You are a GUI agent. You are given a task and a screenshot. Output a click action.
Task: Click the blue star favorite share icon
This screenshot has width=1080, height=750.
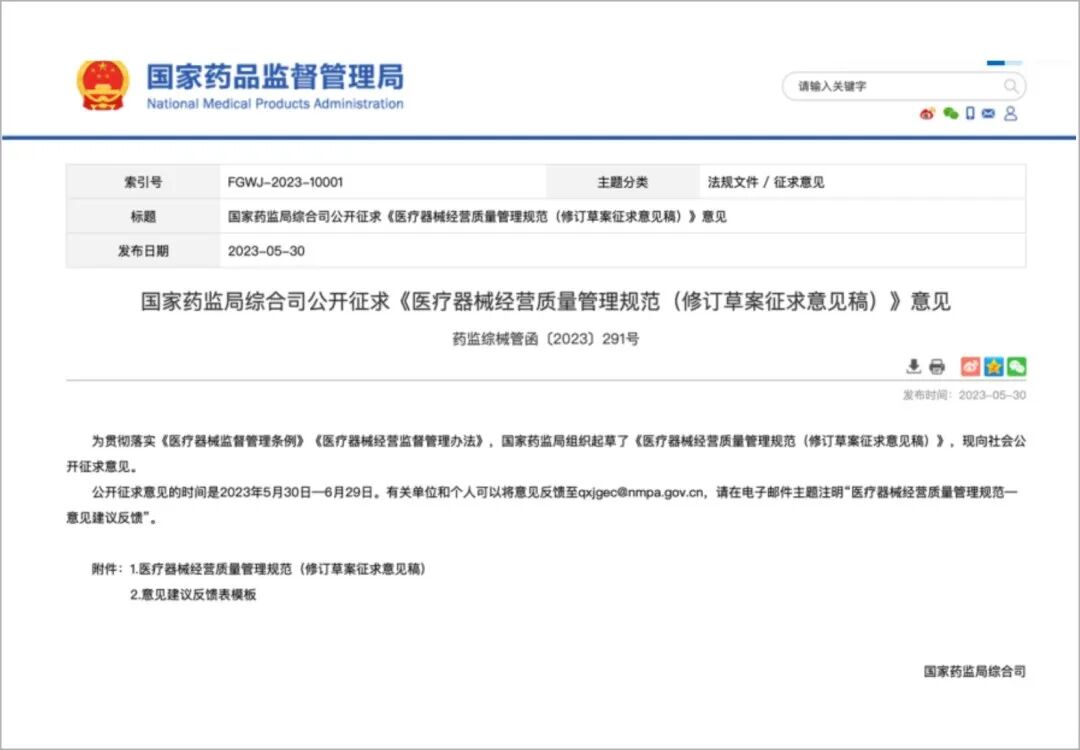tap(992, 366)
